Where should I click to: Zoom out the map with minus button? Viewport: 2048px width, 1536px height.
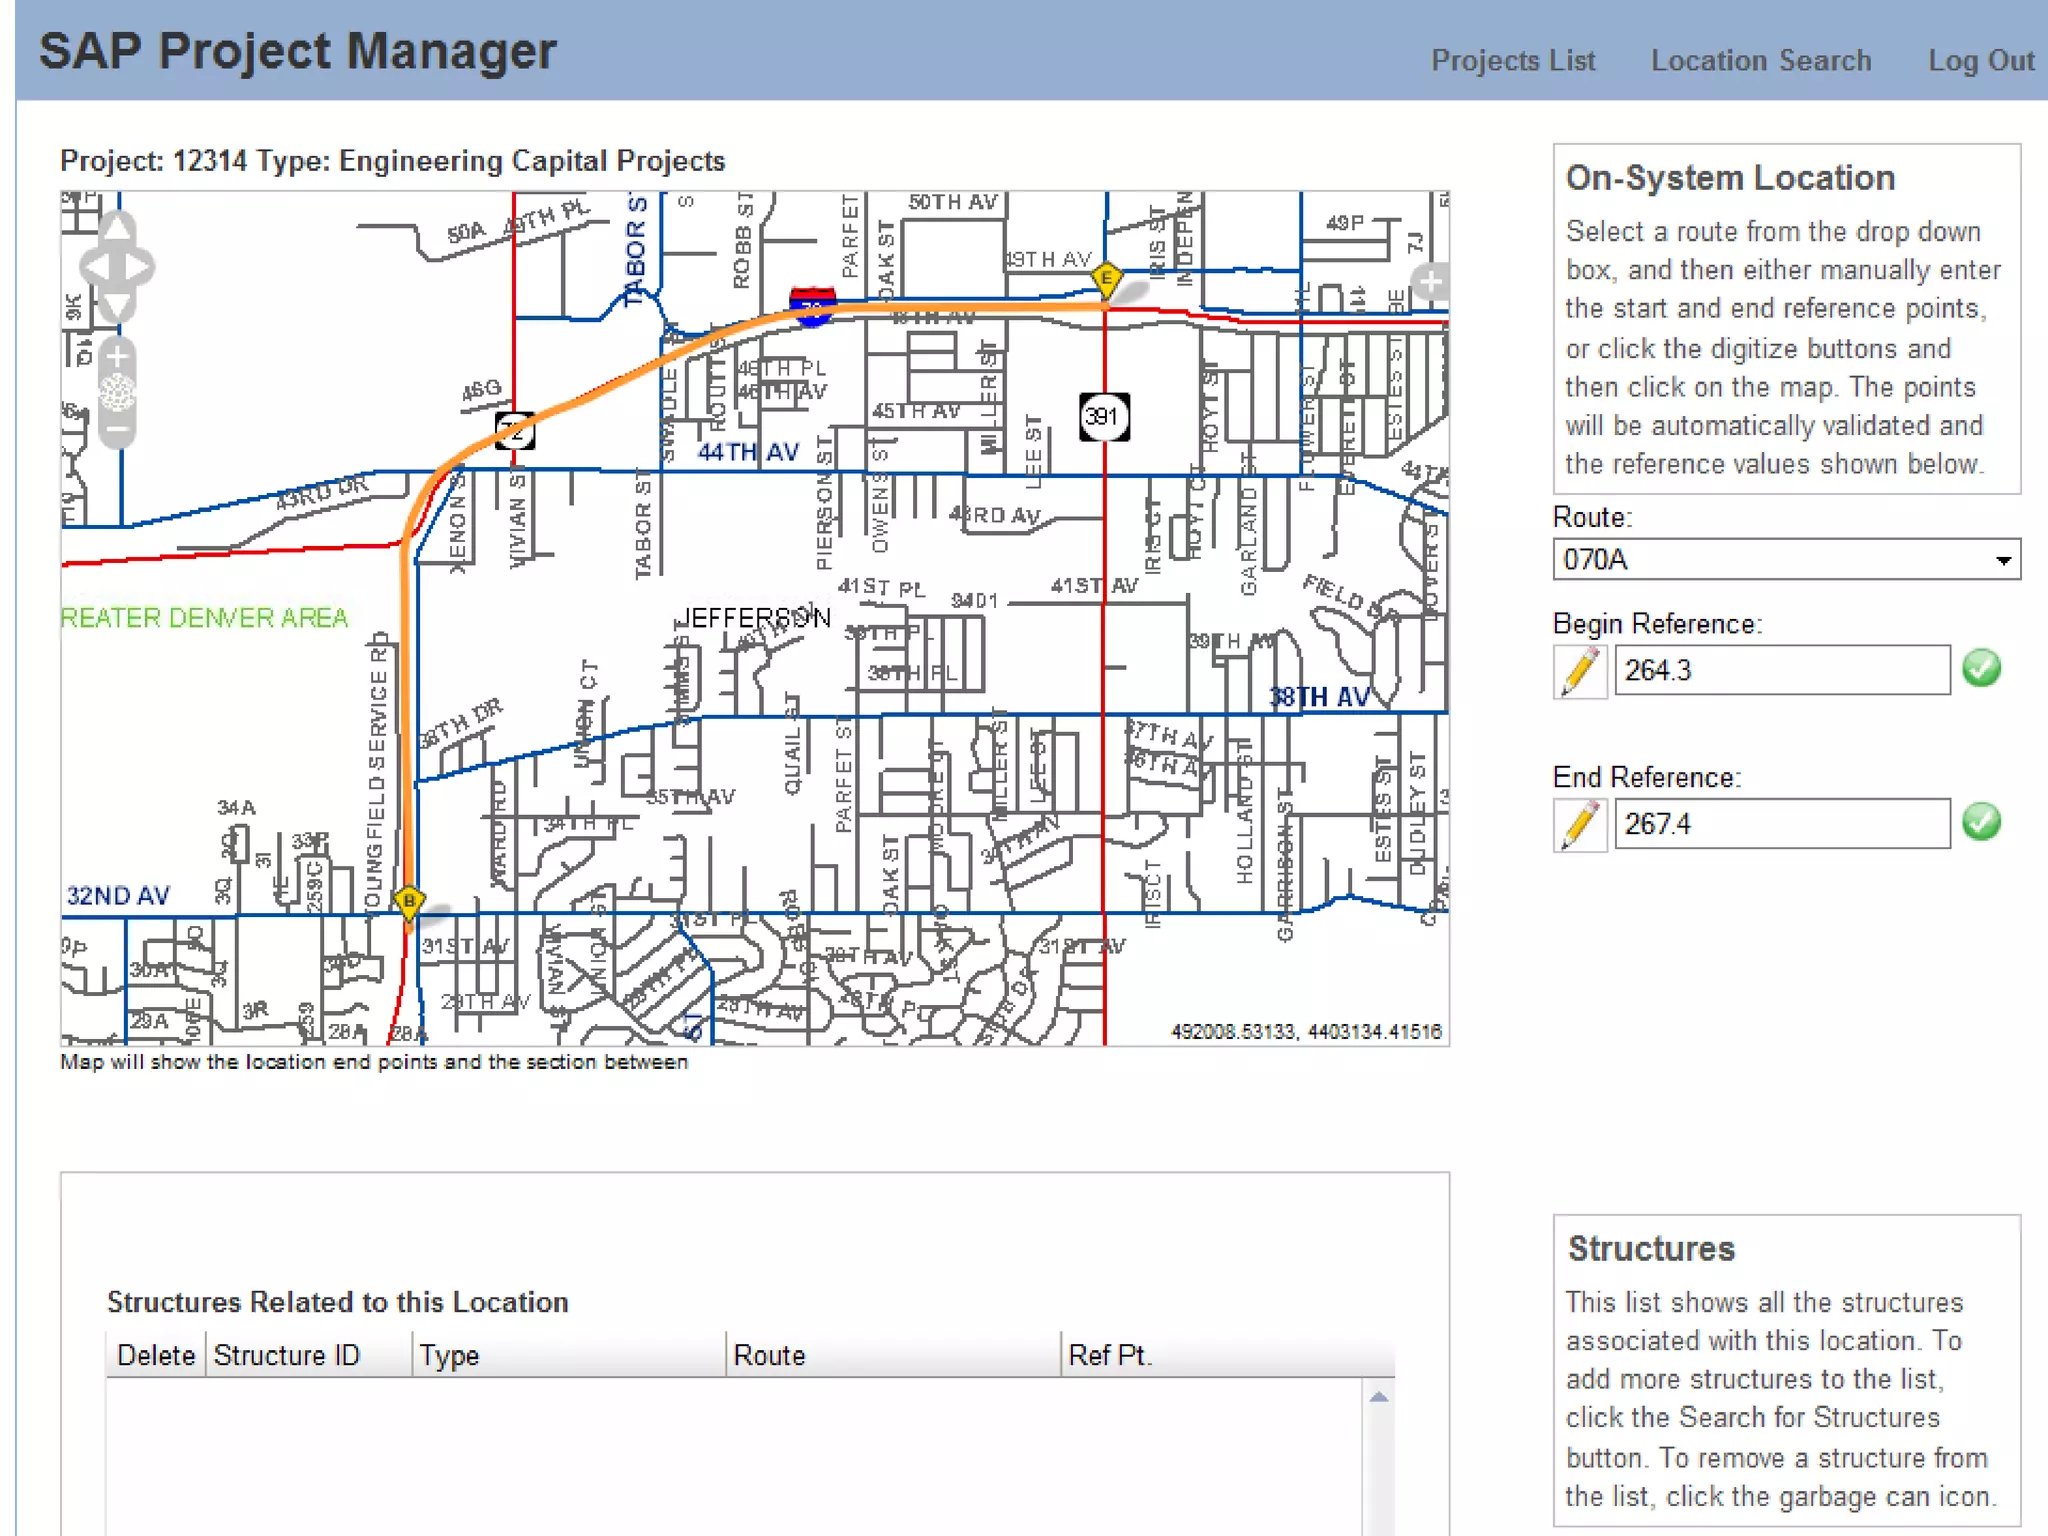(117, 431)
